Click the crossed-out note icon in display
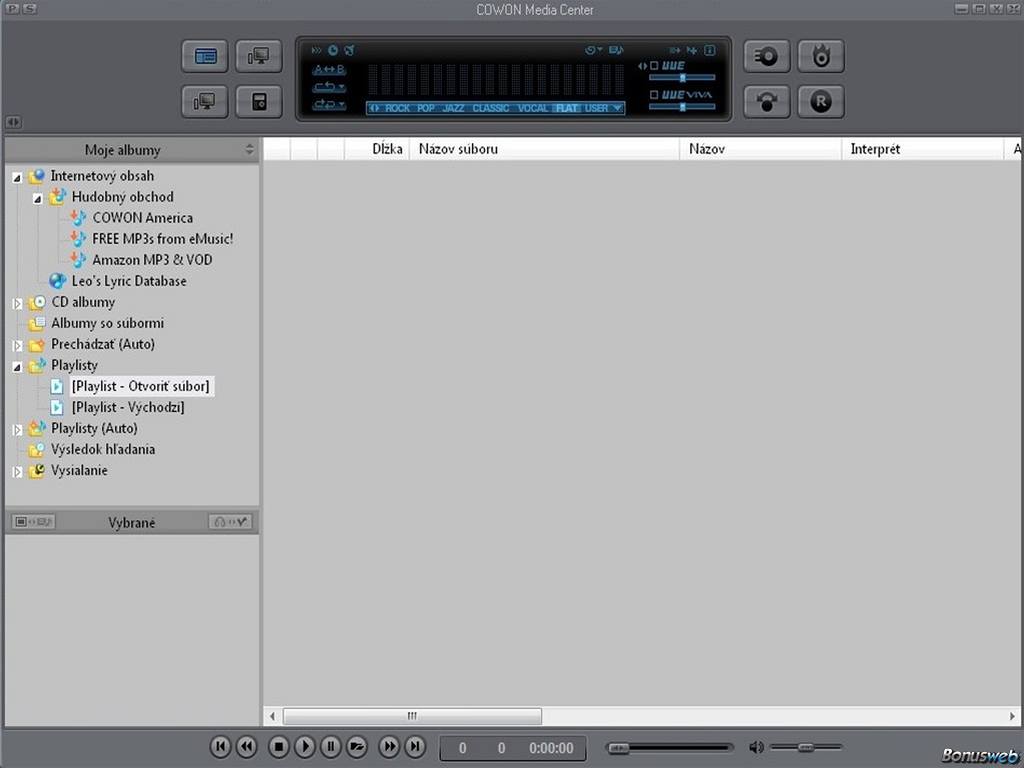The width and height of the screenshot is (1024, 768). (349, 50)
